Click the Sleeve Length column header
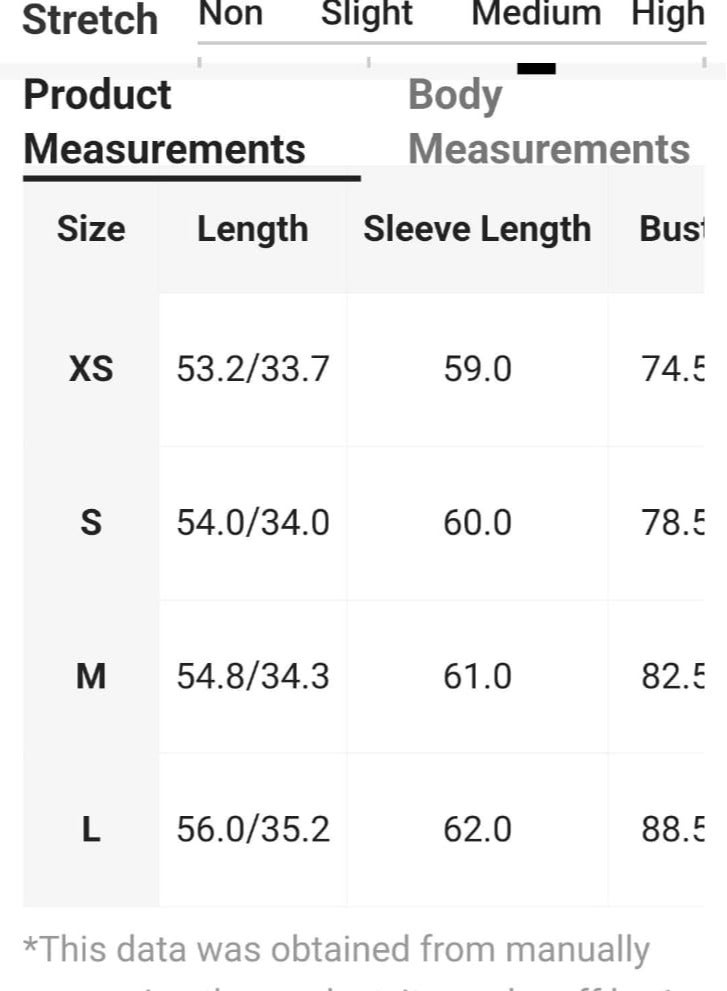The height and width of the screenshot is (991, 727). tap(477, 229)
